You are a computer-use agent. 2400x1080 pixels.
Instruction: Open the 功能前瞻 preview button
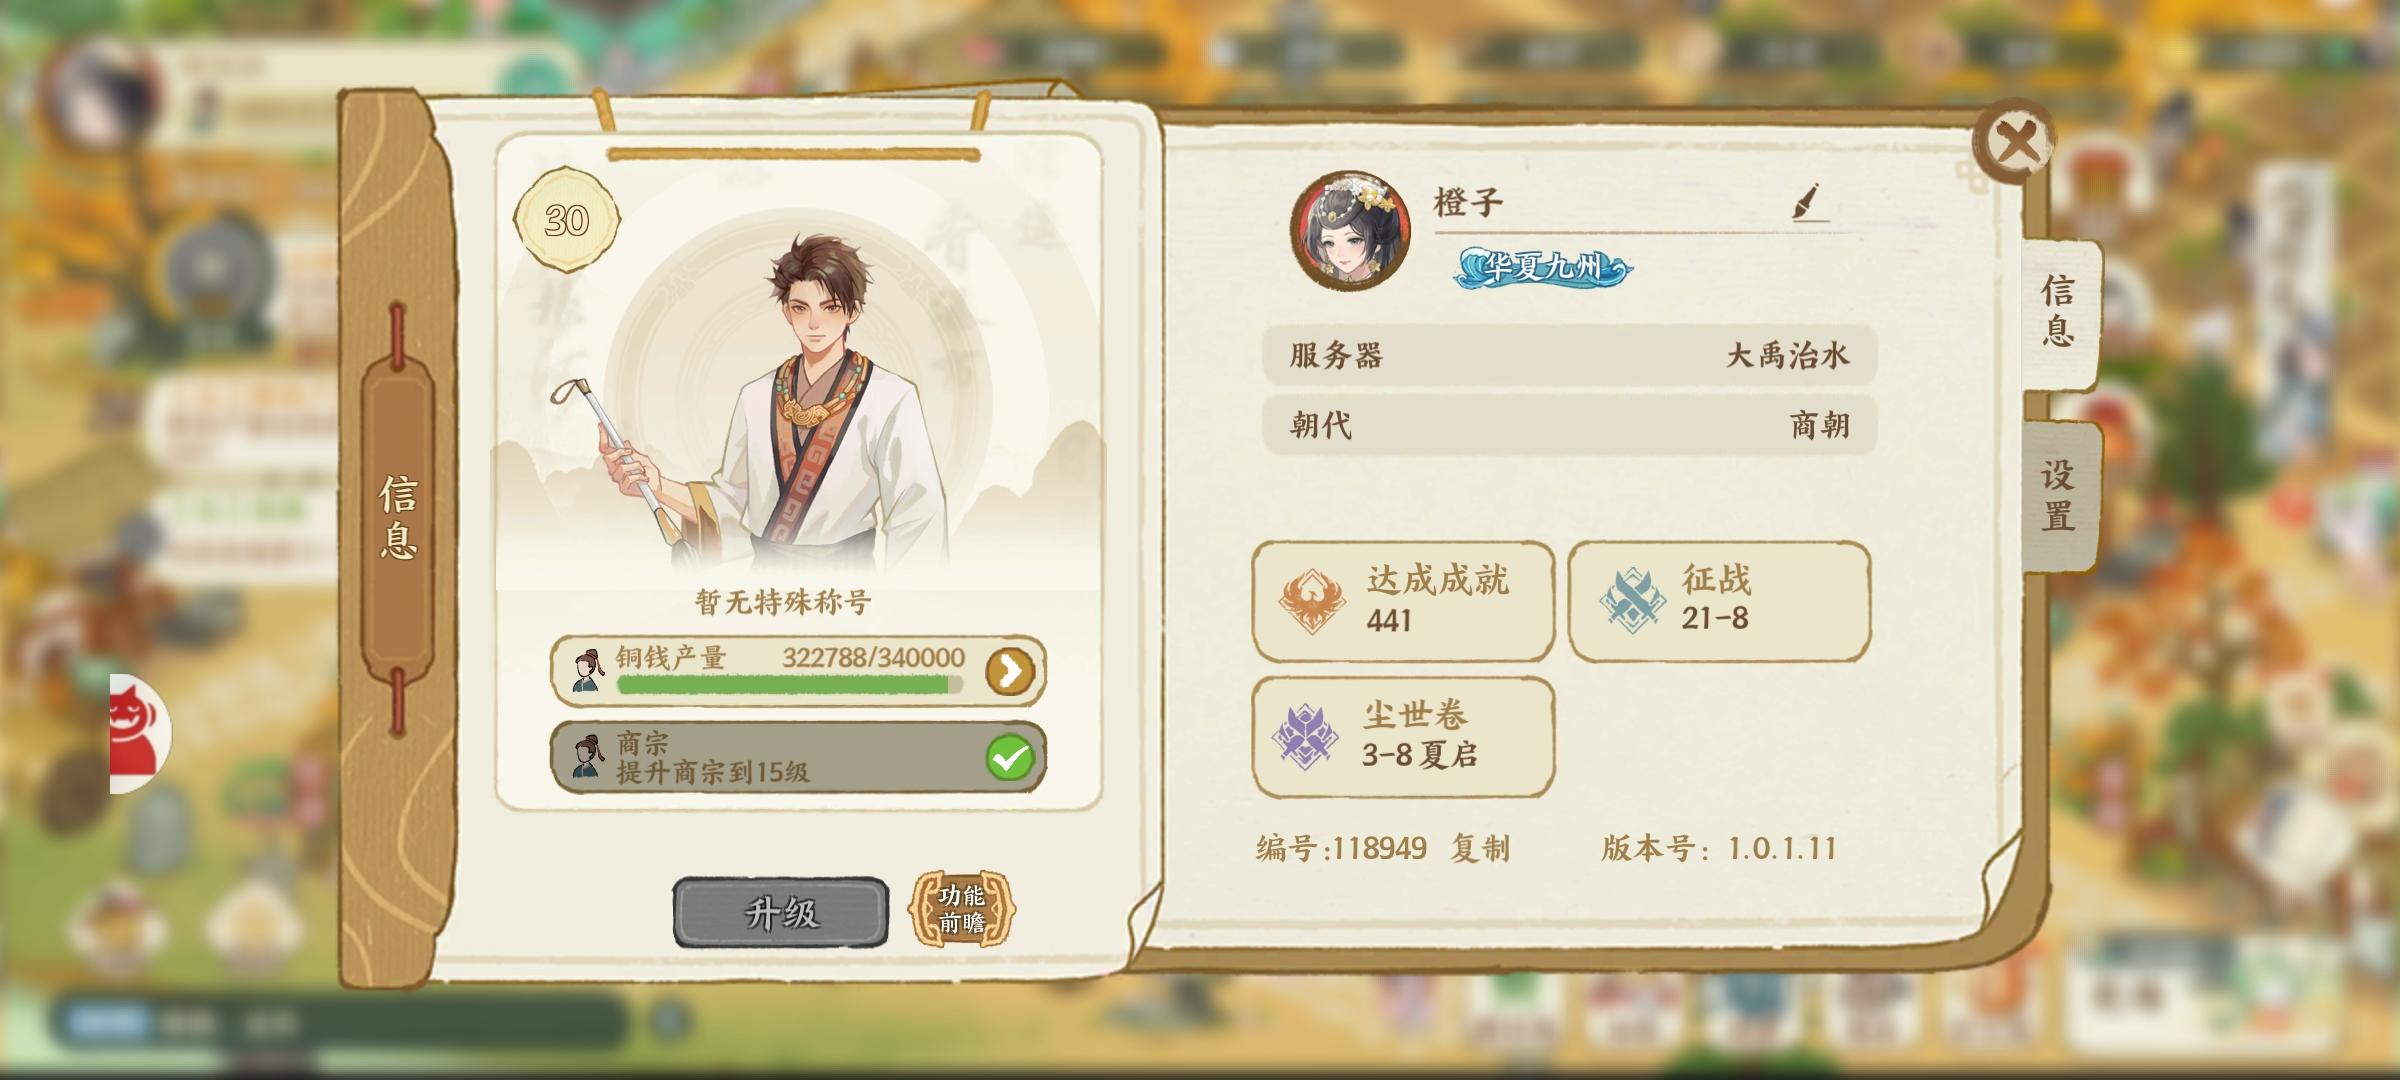pos(961,909)
